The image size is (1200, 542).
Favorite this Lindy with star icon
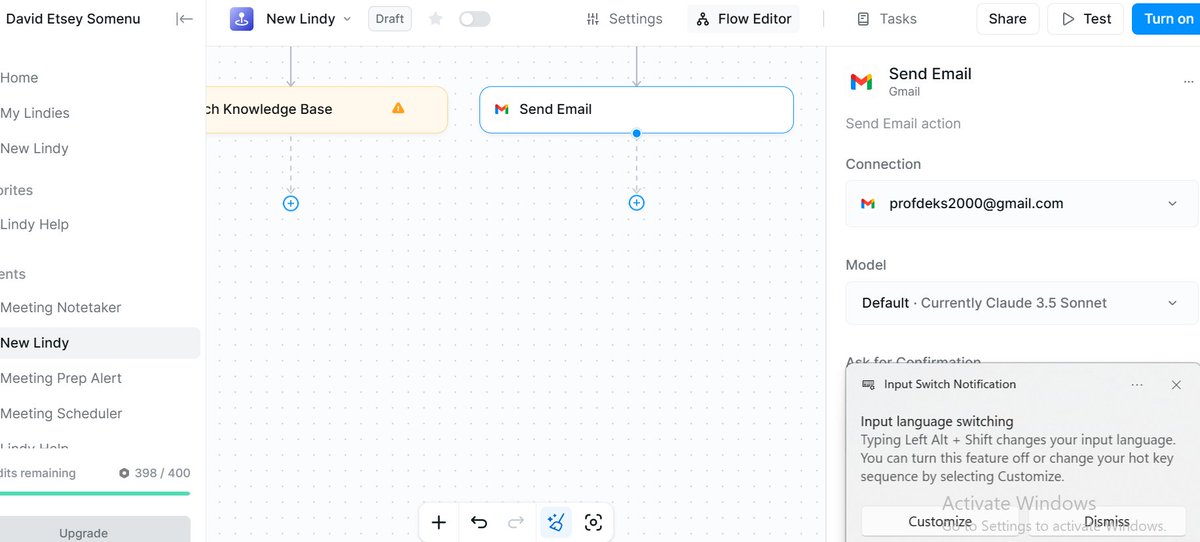(435, 19)
